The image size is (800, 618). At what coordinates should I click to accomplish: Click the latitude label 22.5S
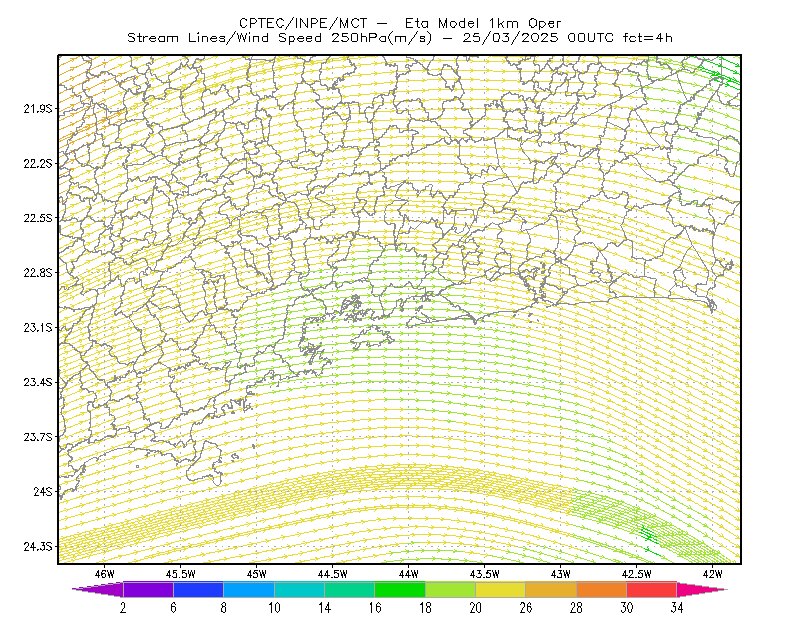coord(38,218)
